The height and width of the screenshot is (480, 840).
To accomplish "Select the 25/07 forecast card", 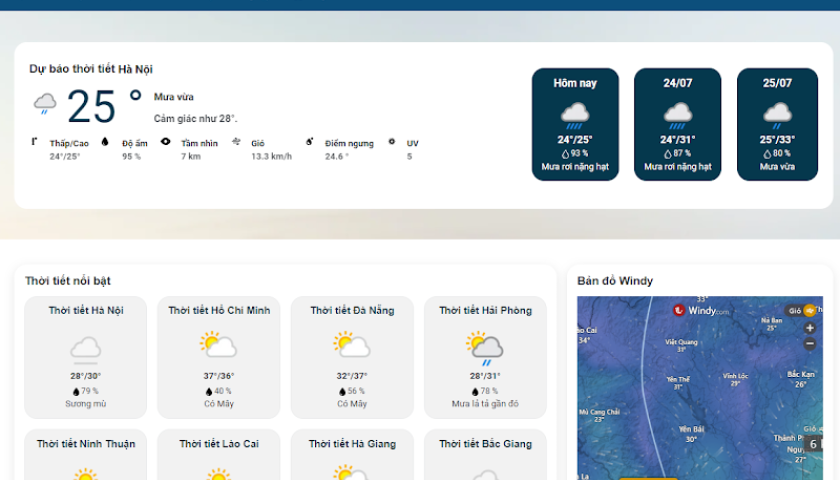I will point(777,125).
